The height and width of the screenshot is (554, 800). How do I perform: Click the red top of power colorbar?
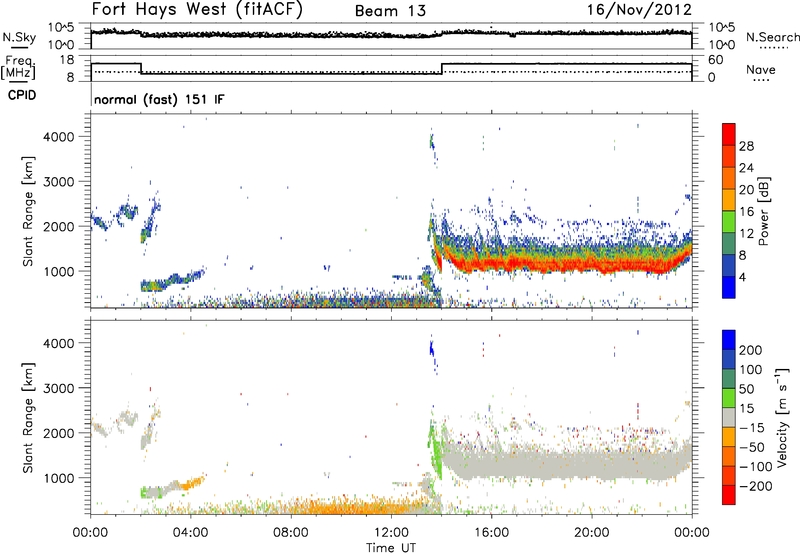(729, 134)
